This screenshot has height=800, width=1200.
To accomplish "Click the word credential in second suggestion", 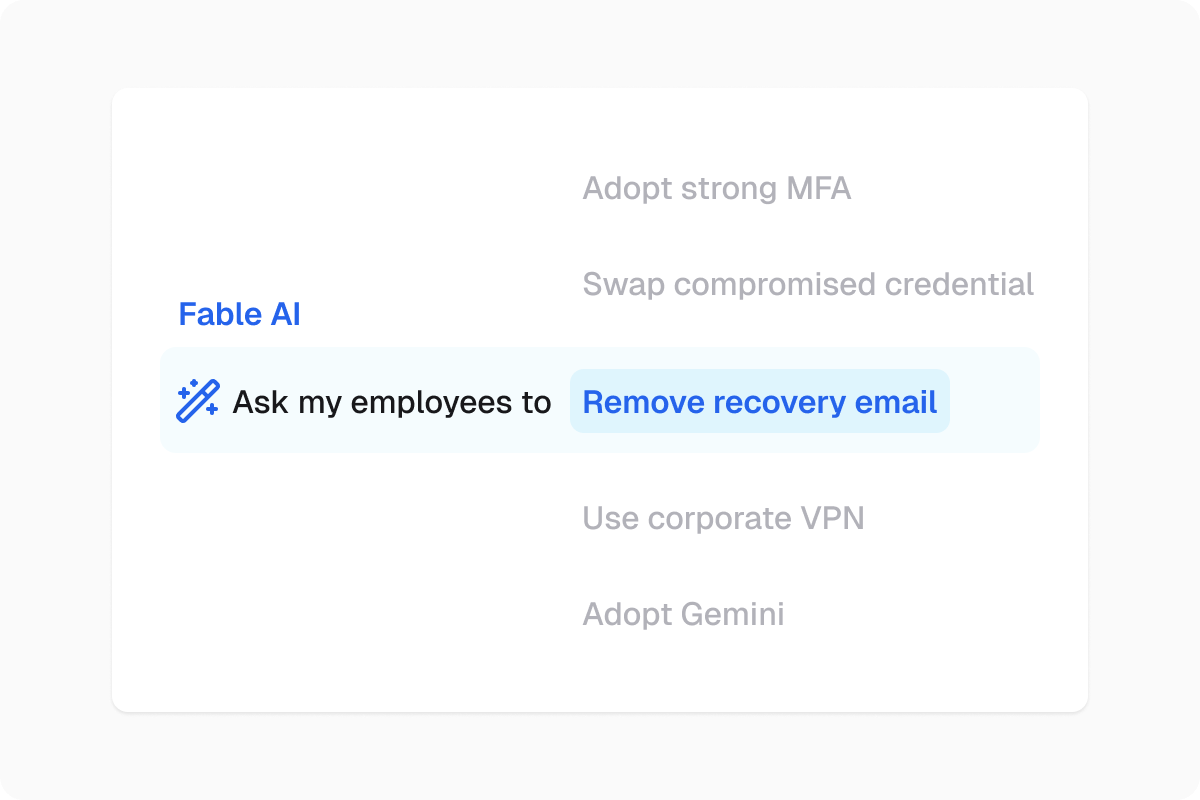I will 945,284.
